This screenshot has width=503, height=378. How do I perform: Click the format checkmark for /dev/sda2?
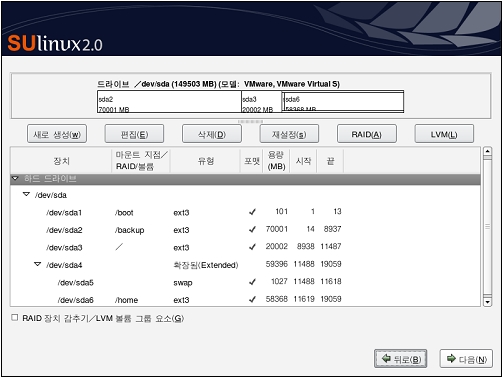[x=252, y=229]
